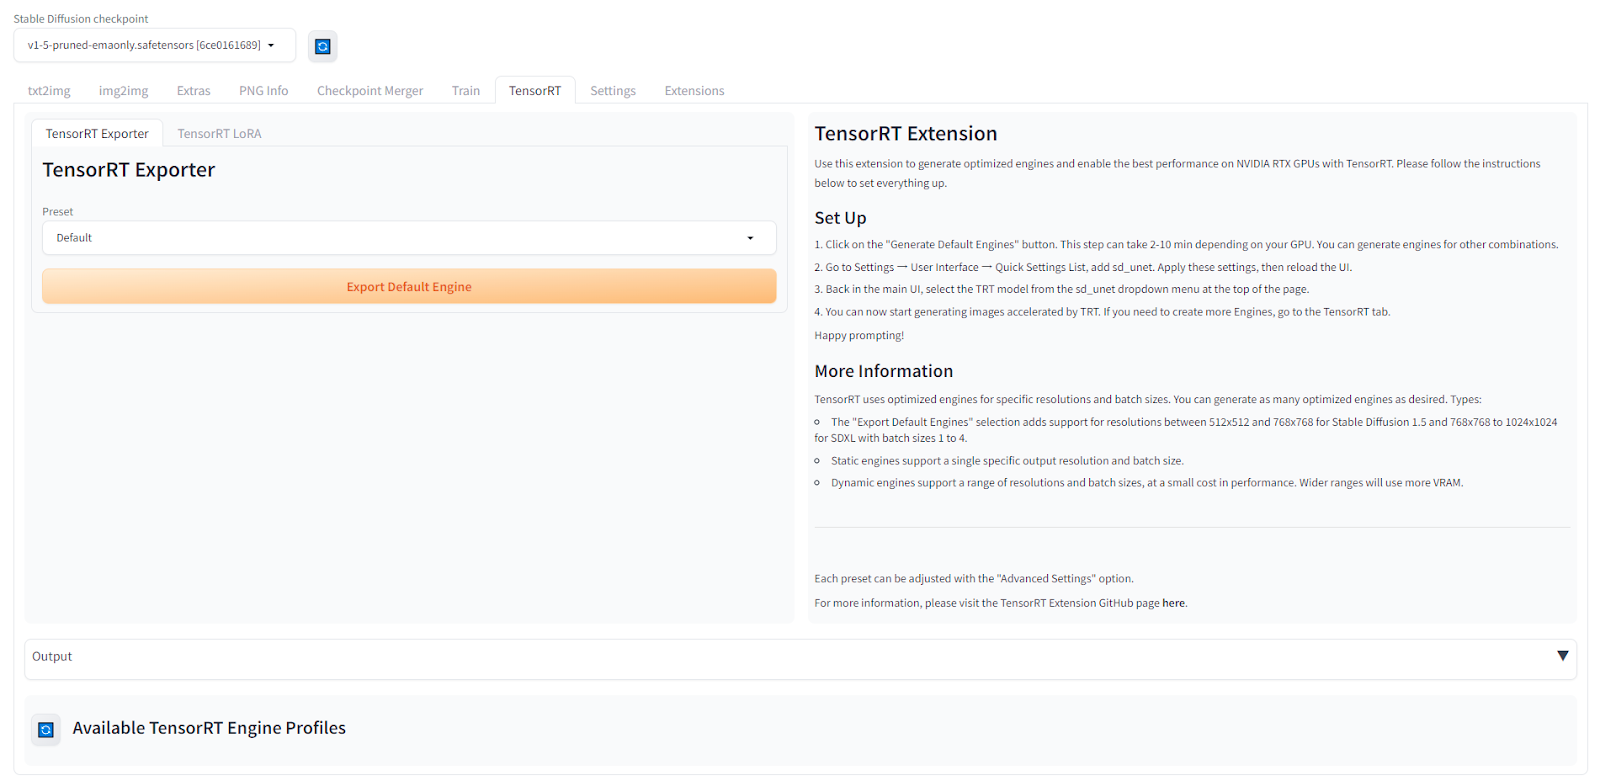Click the step 3 'Back in the main UI' instruction

(1062, 290)
